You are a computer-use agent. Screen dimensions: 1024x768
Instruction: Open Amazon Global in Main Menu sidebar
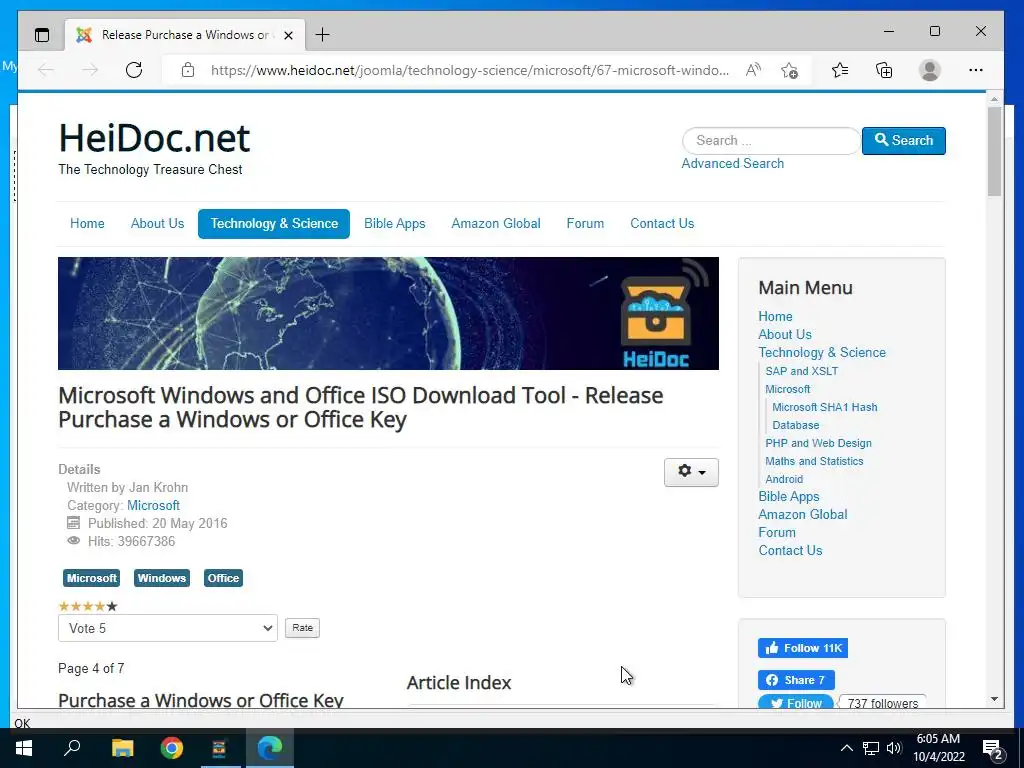coord(803,515)
